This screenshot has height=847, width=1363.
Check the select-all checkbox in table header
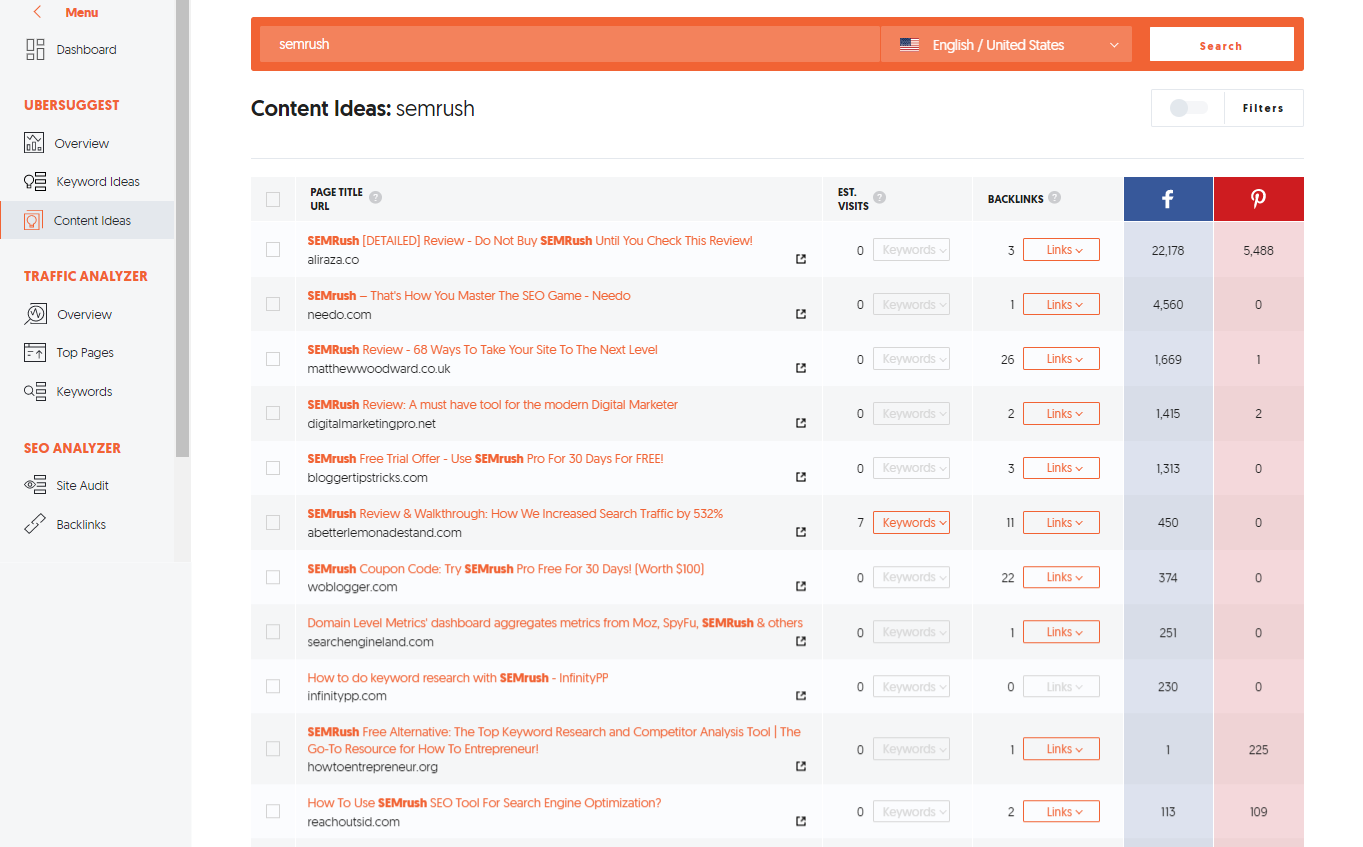(x=273, y=199)
